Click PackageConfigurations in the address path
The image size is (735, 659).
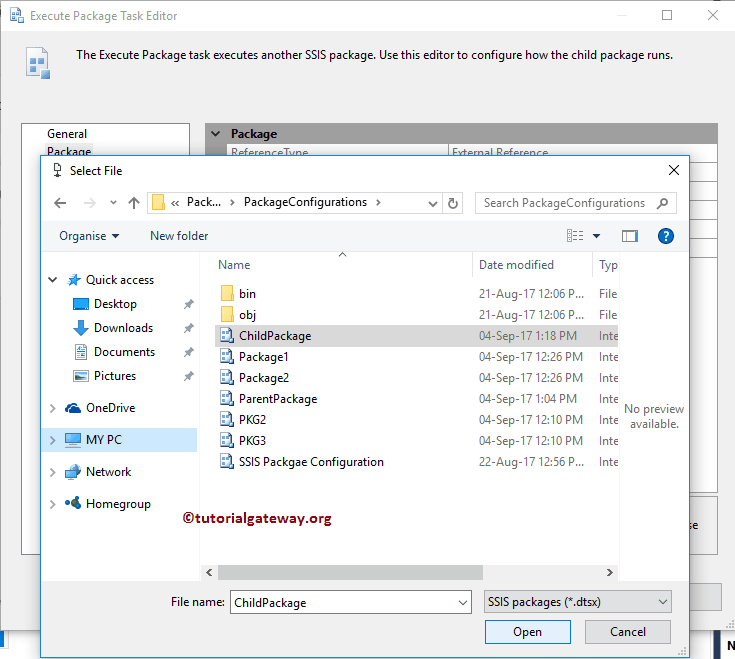pos(305,202)
